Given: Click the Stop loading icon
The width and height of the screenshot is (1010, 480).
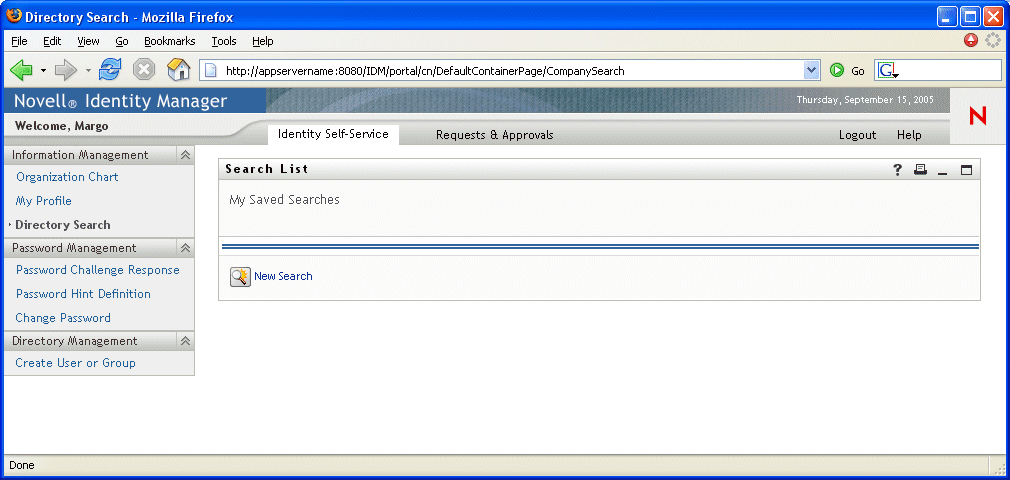Looking at the screenshot, I should 144,70.
